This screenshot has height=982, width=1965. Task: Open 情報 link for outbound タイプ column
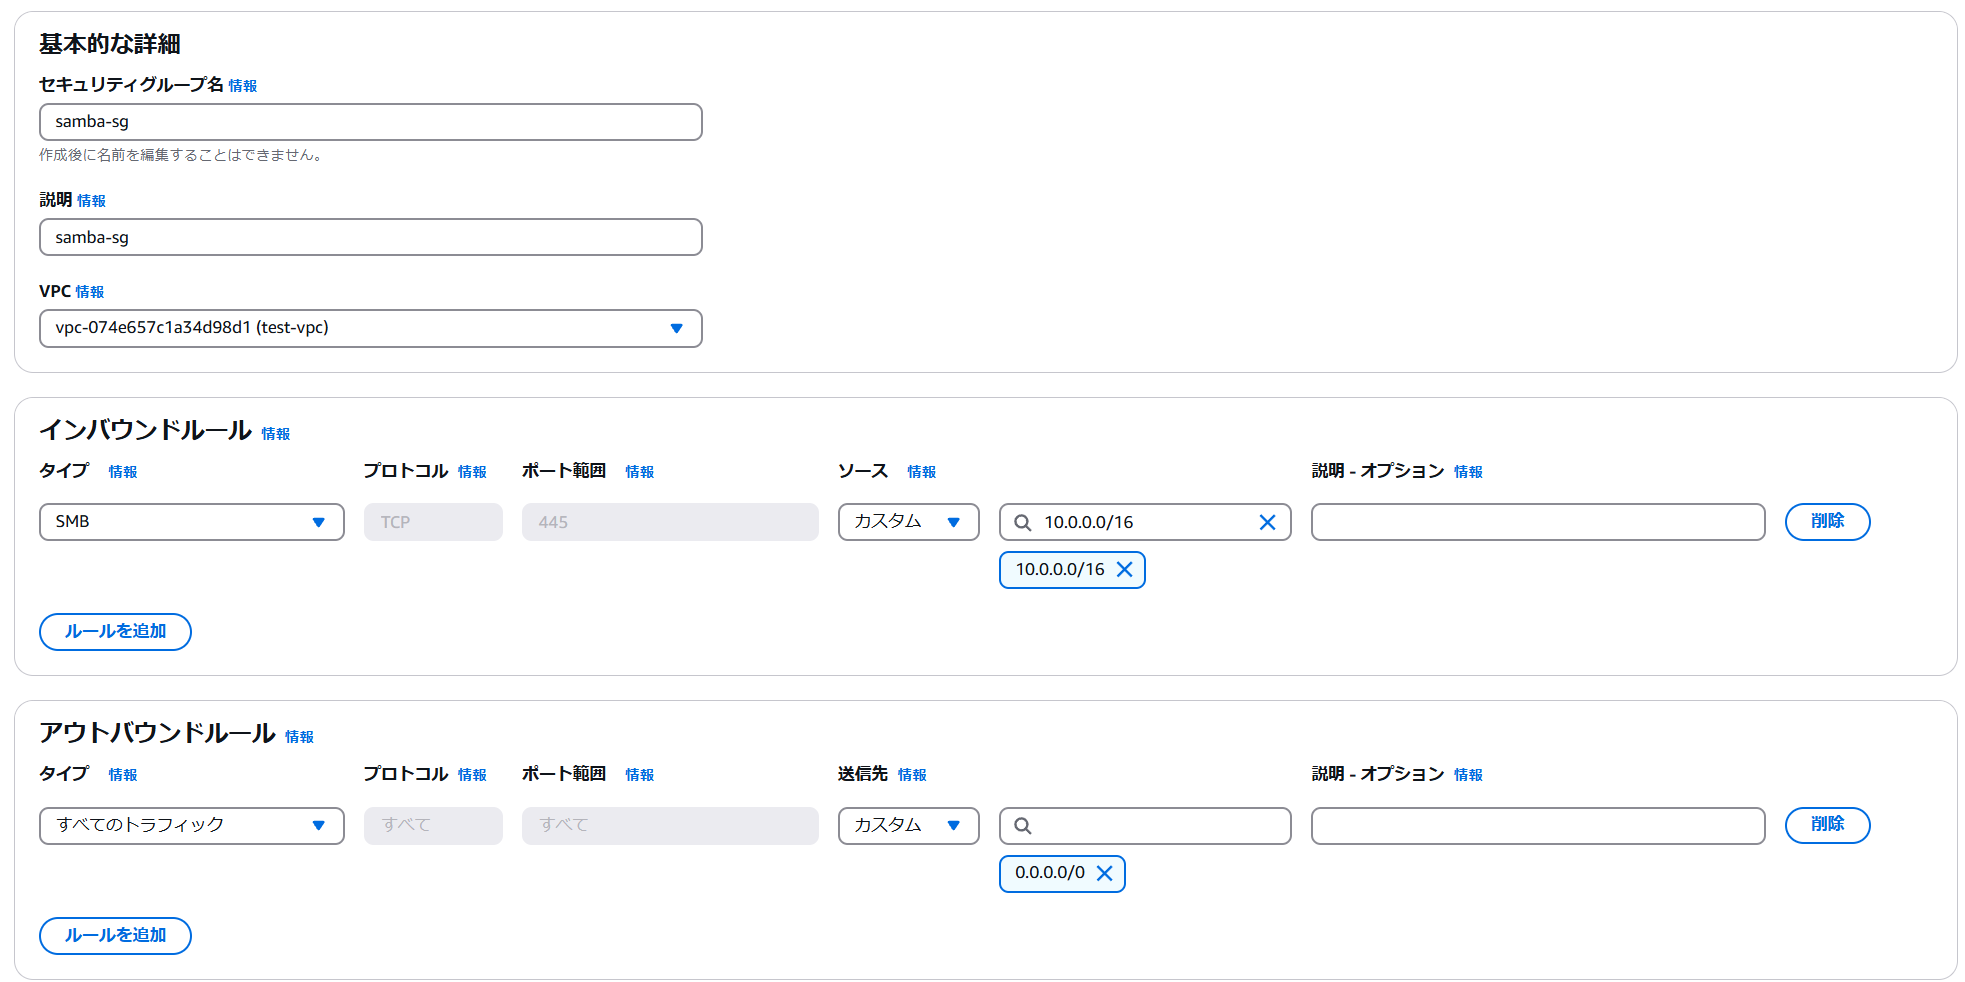123,775
